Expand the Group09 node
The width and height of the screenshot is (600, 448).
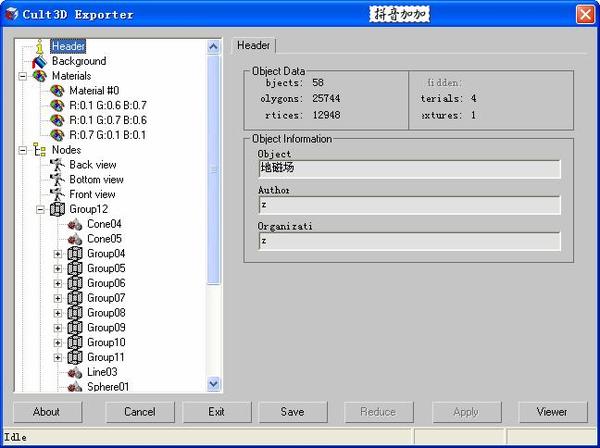pyautogui.click(x=58, y=328)
